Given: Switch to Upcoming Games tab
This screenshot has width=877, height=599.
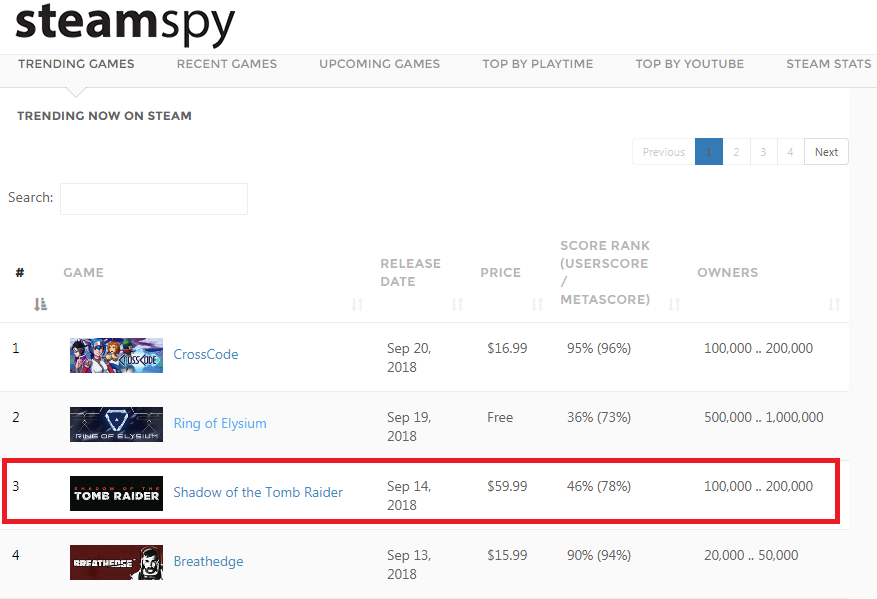Looking at the screenshot, I should (379, 64).
